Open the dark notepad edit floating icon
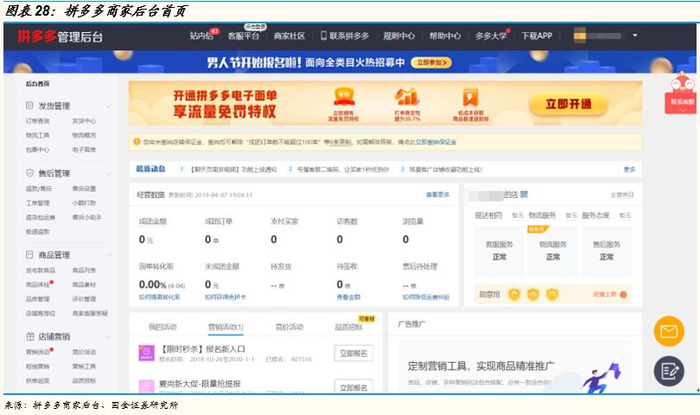This screenshot has height=415, width=700. 668,371
